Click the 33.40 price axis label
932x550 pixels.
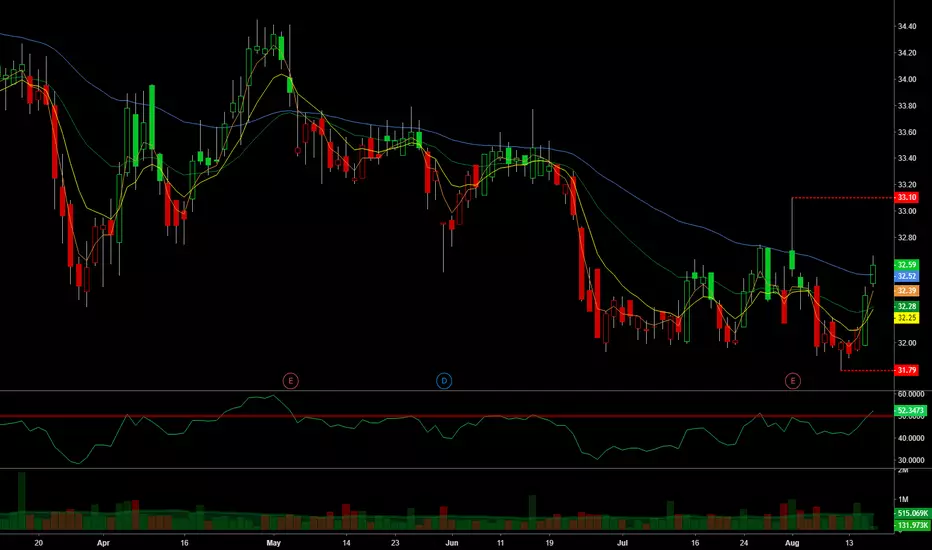[906, 158]
